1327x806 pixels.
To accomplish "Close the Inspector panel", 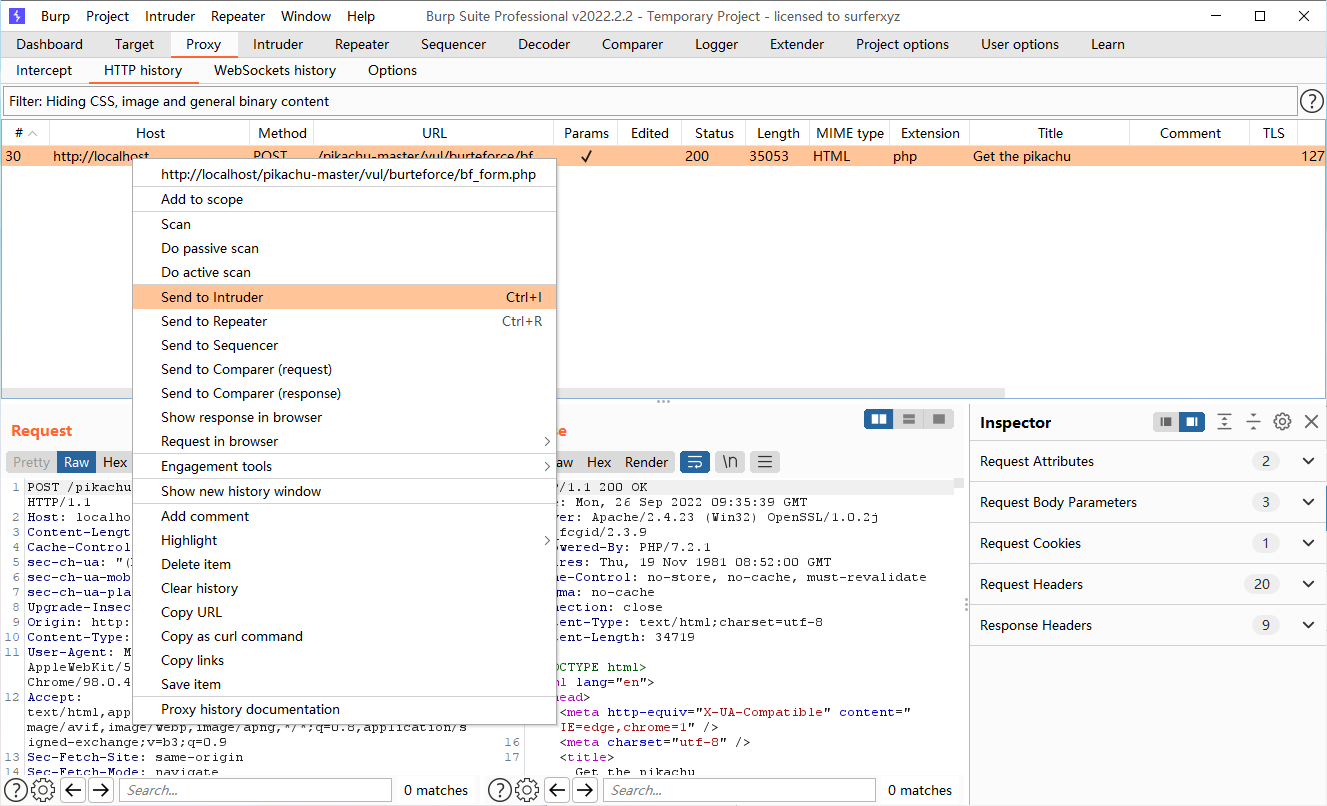I will click(x=1311, y=422).
